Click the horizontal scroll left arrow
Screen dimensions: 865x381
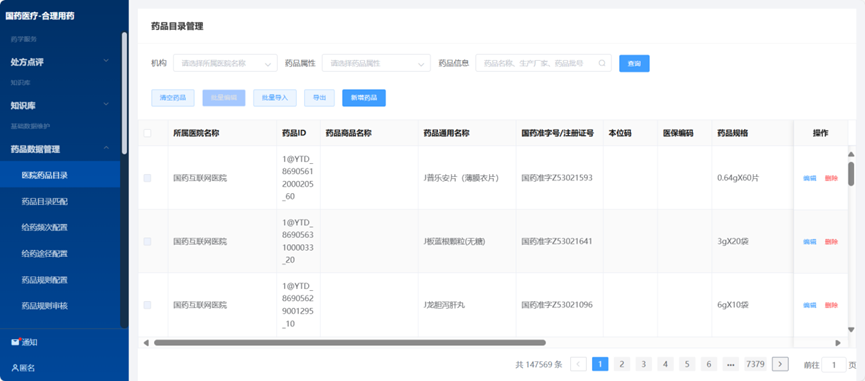pos(146,342)
